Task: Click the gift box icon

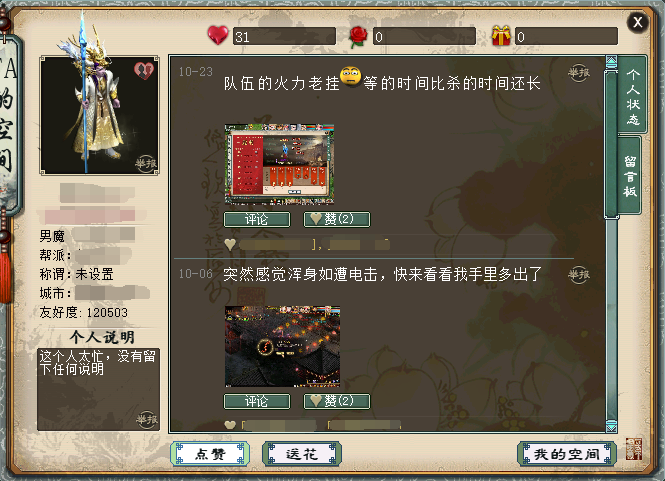Action: click(x=501, y=36)
